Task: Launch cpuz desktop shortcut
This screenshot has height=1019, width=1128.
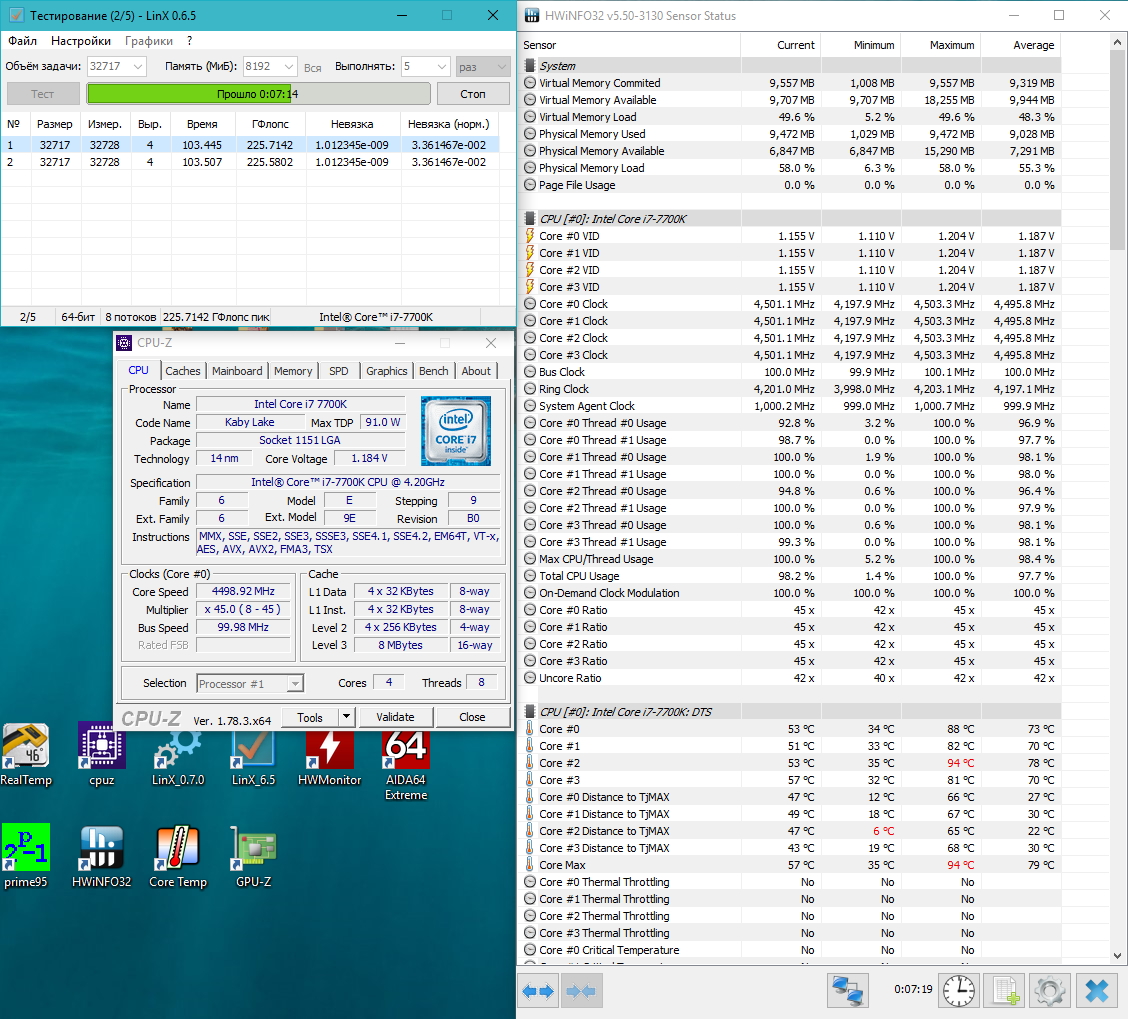Action: 101,754
